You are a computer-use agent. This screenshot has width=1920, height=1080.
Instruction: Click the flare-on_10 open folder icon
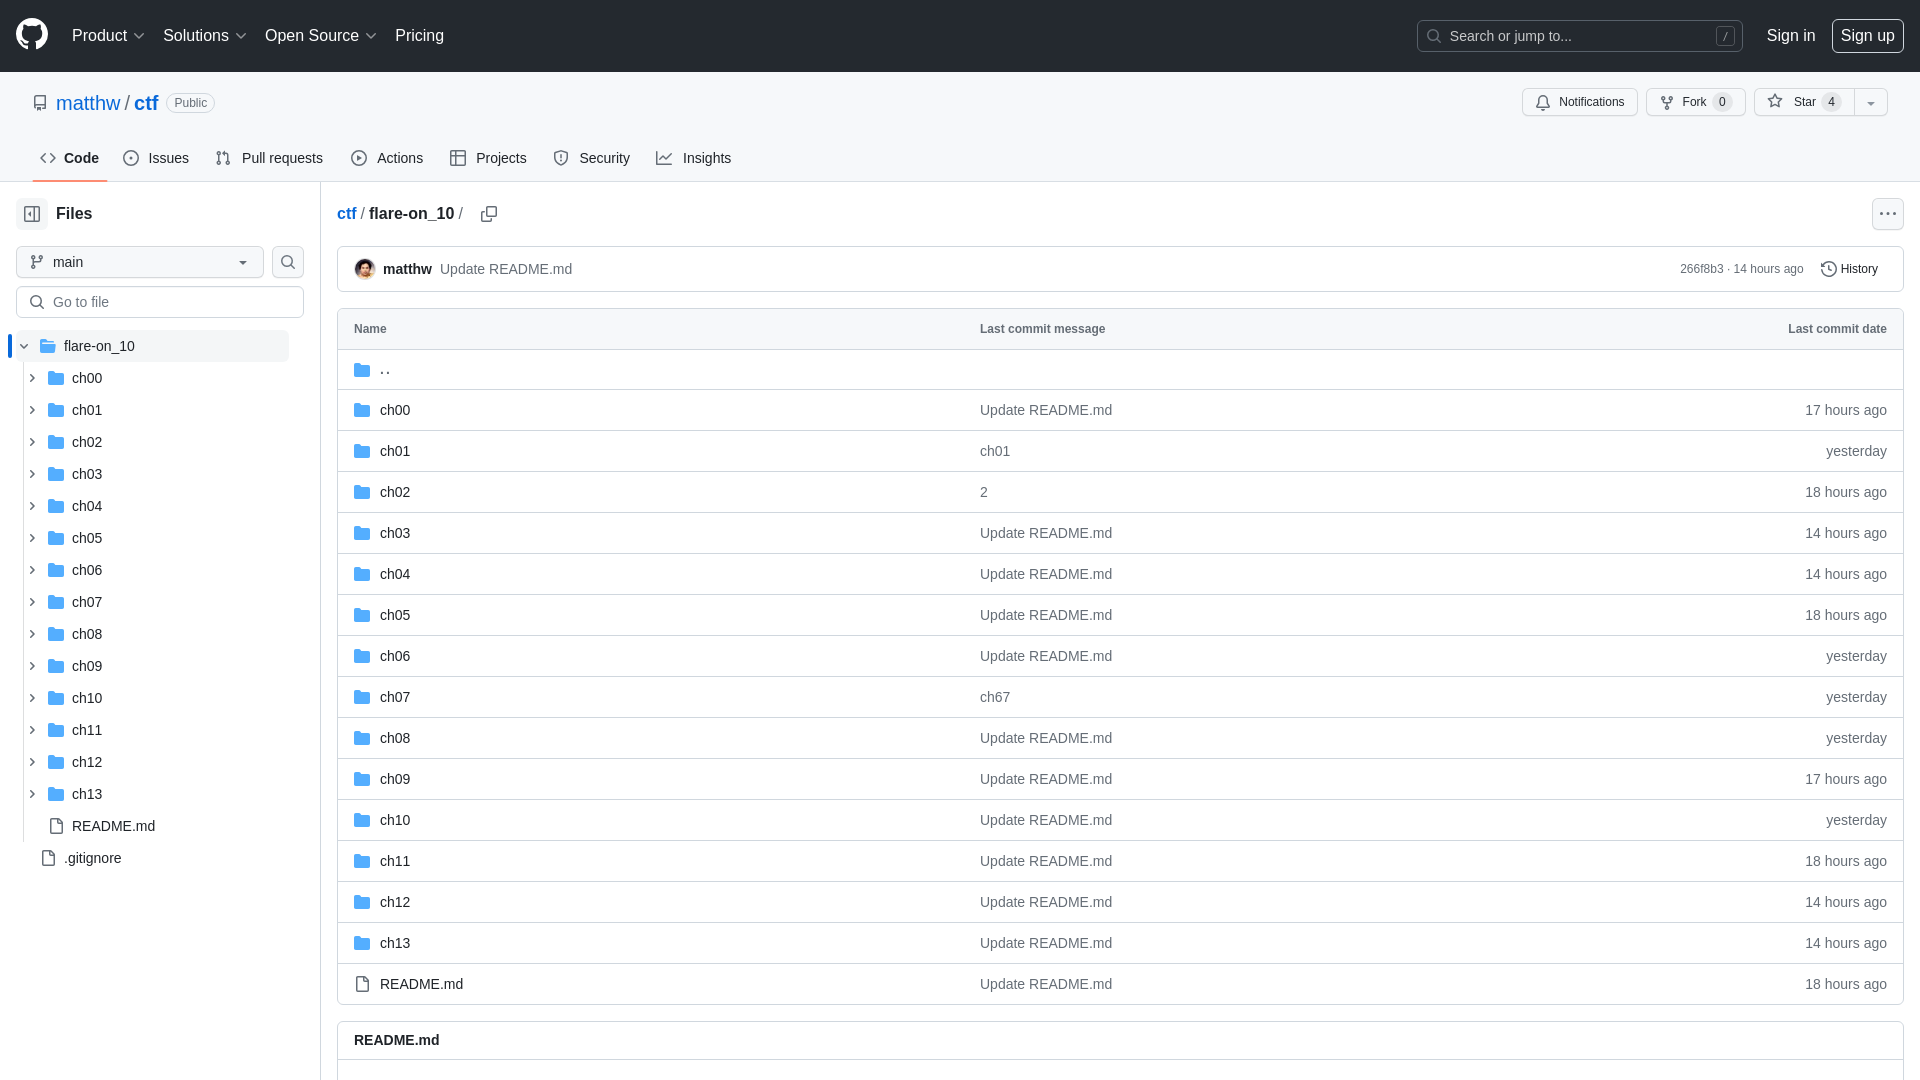(48, 346)
